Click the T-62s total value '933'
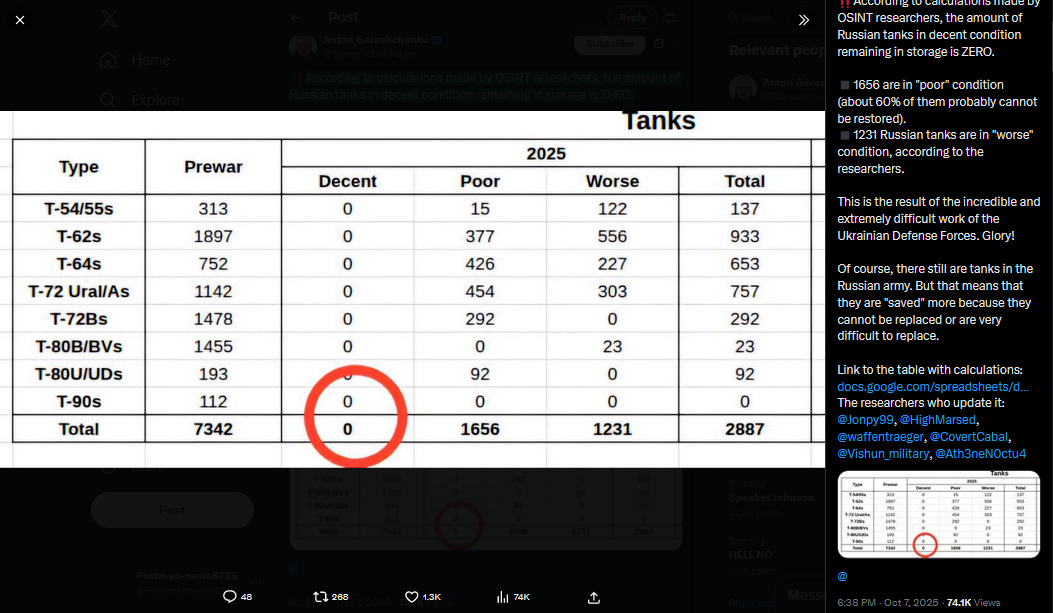 click(x=744, y=236)
